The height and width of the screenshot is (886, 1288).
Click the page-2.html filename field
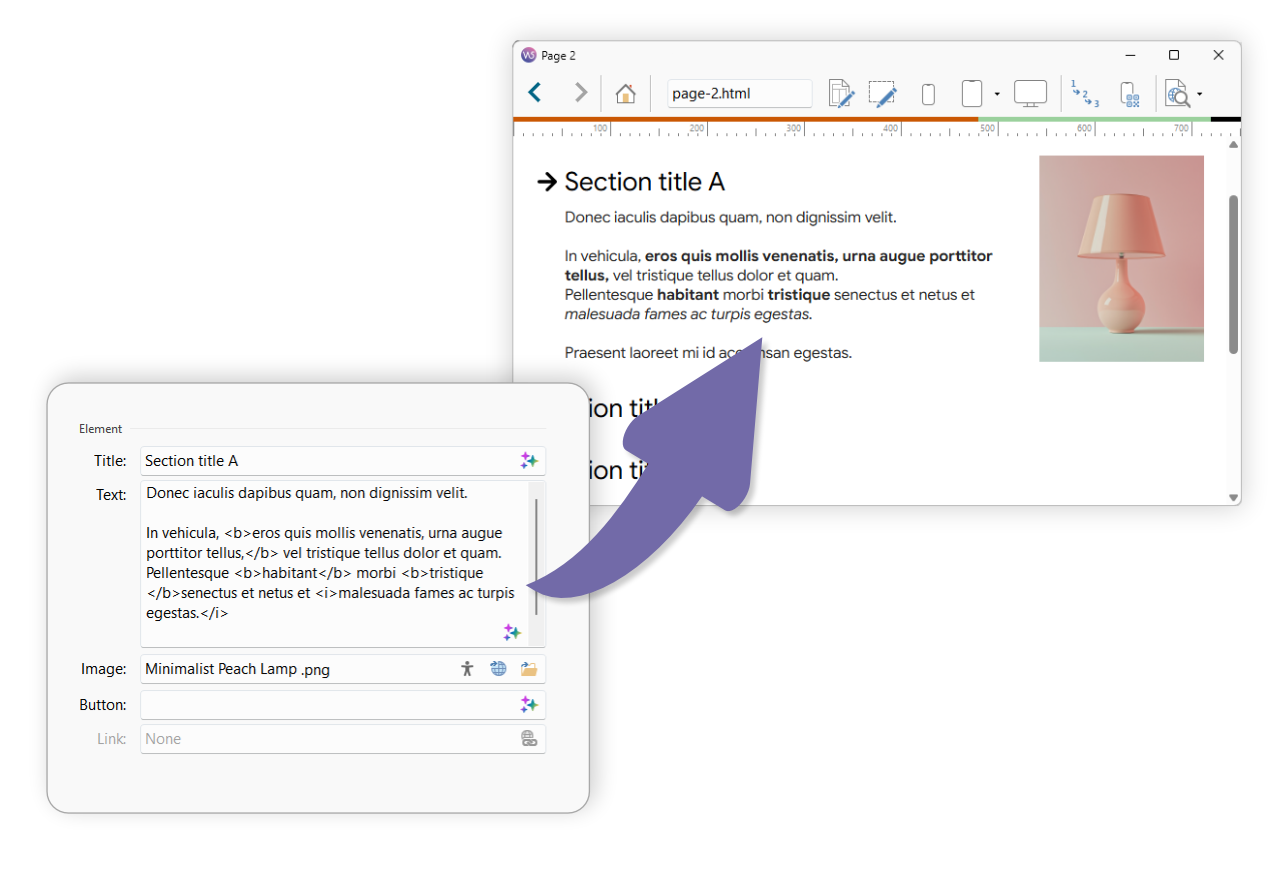click(x=739, y=94)
